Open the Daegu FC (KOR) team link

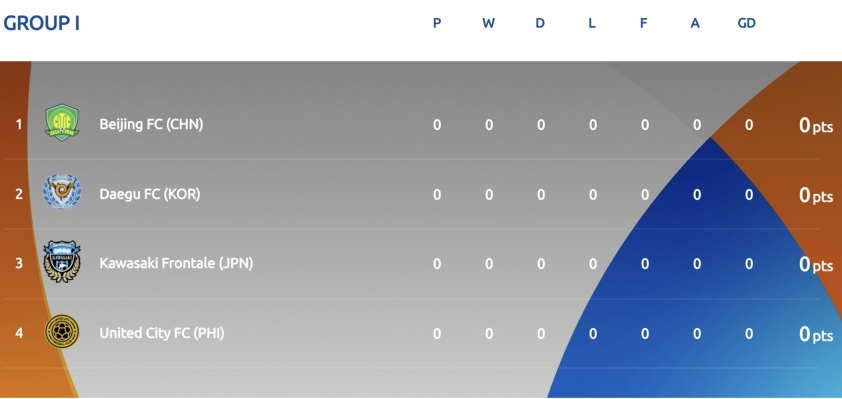(x=150, y=194)
